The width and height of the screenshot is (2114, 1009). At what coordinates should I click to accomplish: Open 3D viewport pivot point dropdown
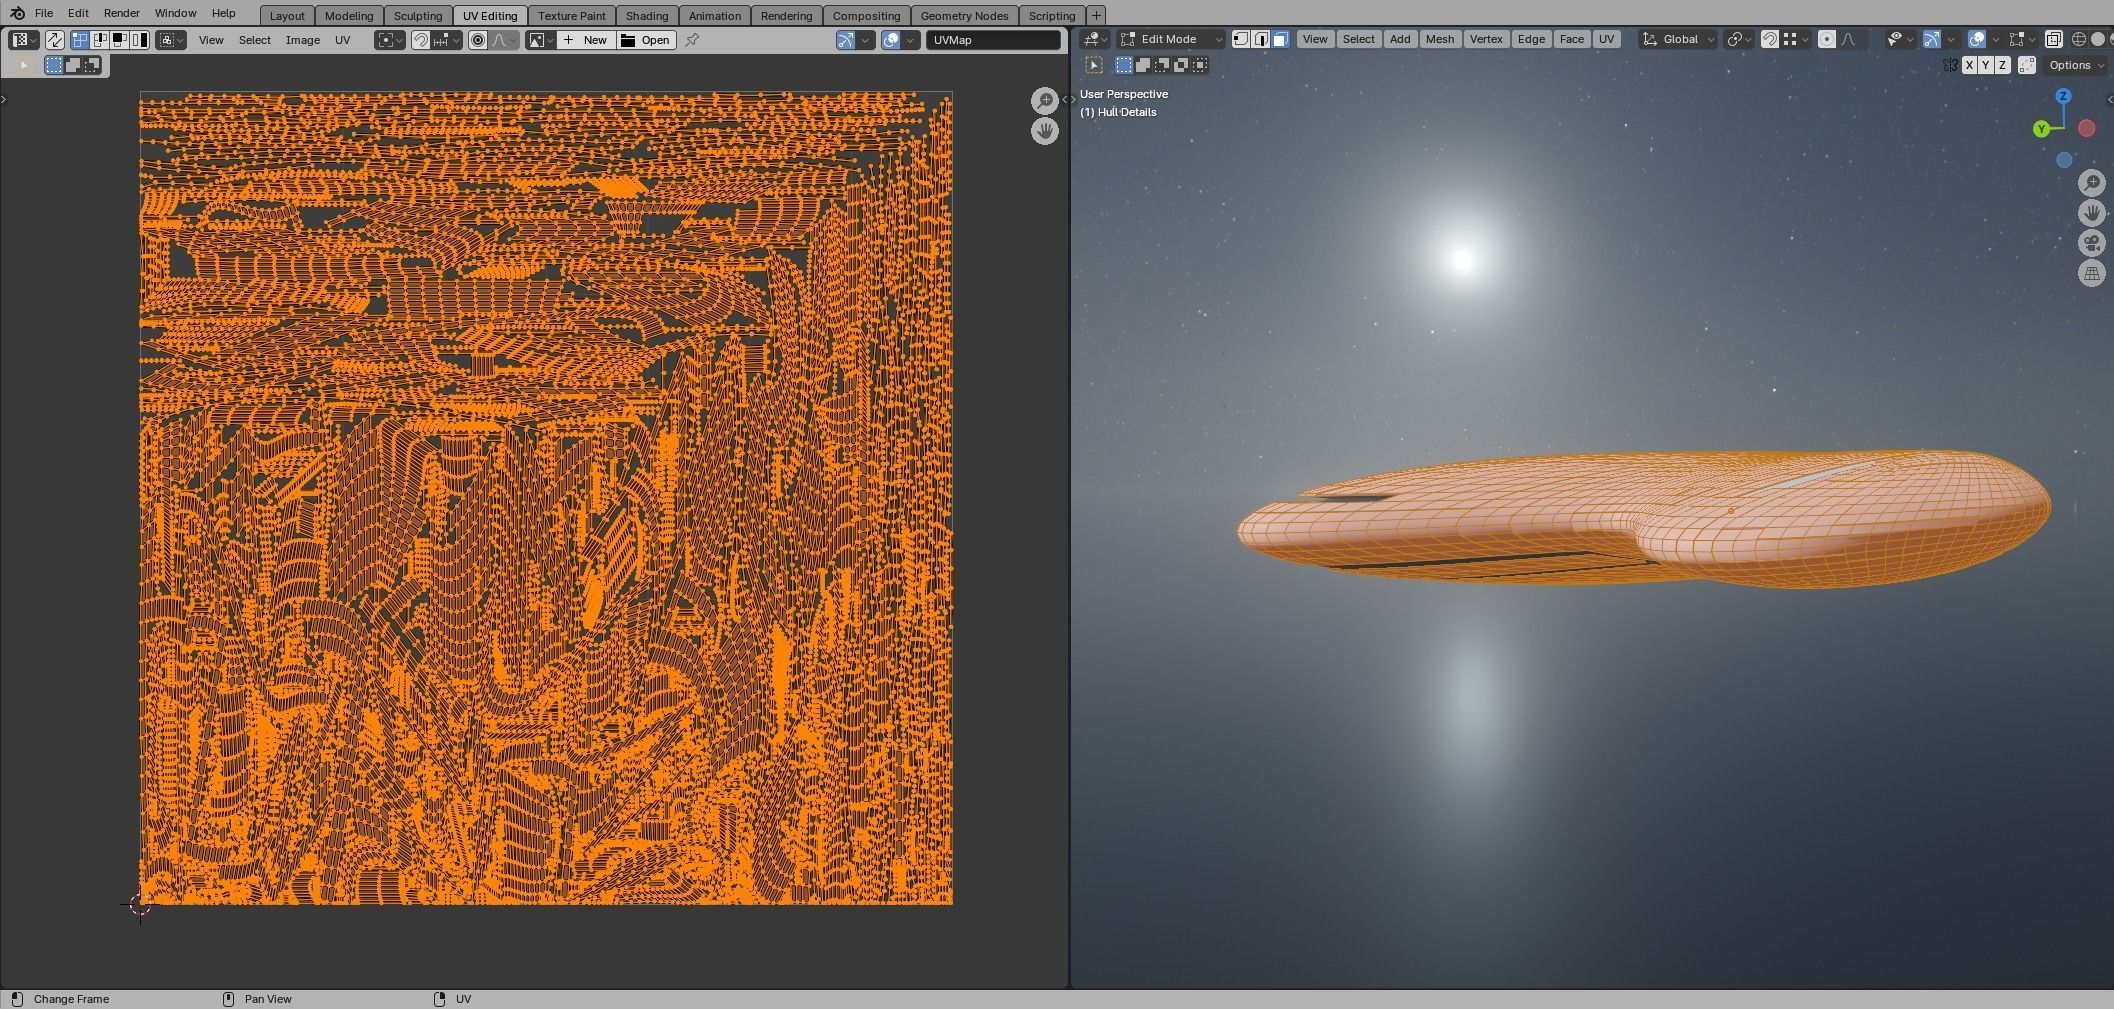[x=1740, y=39]
